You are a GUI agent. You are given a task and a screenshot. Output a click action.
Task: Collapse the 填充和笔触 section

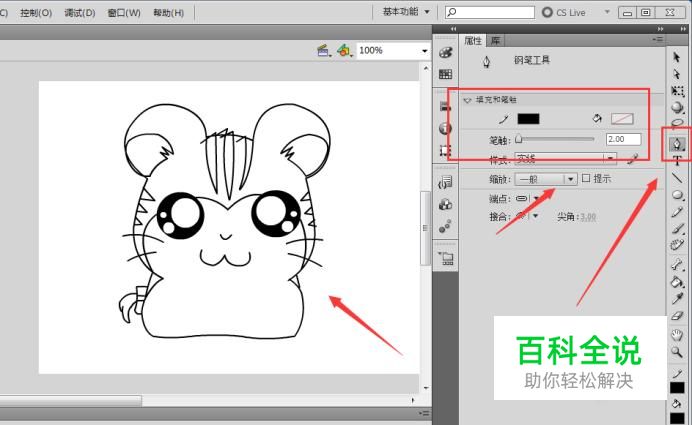click(x=467, y=100)
